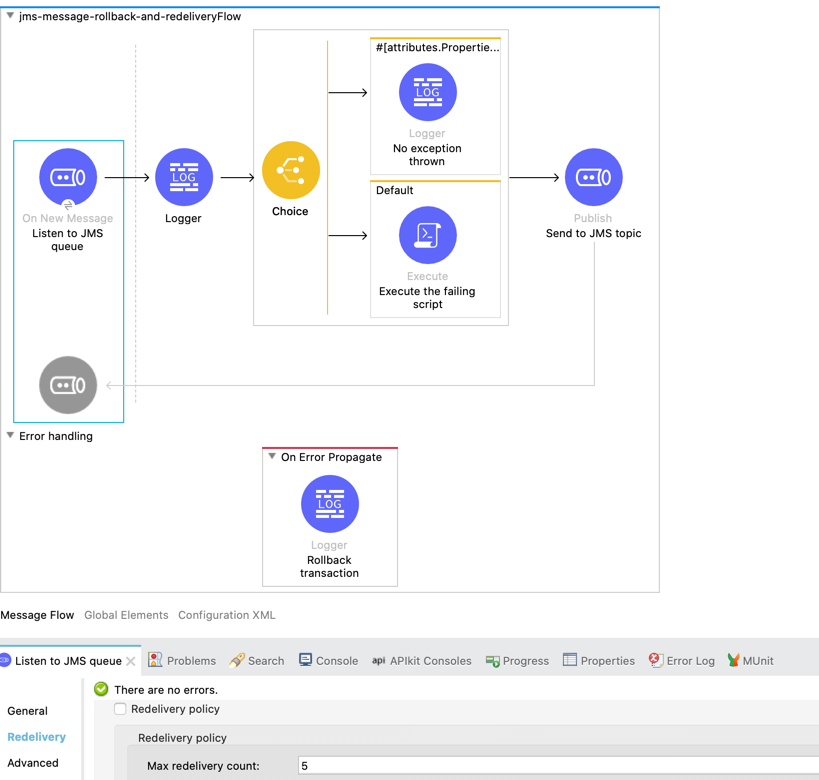Select the Redelivery section in the sidebar
819x780 pixels.
pyautogui.click(x=37, y=737)
